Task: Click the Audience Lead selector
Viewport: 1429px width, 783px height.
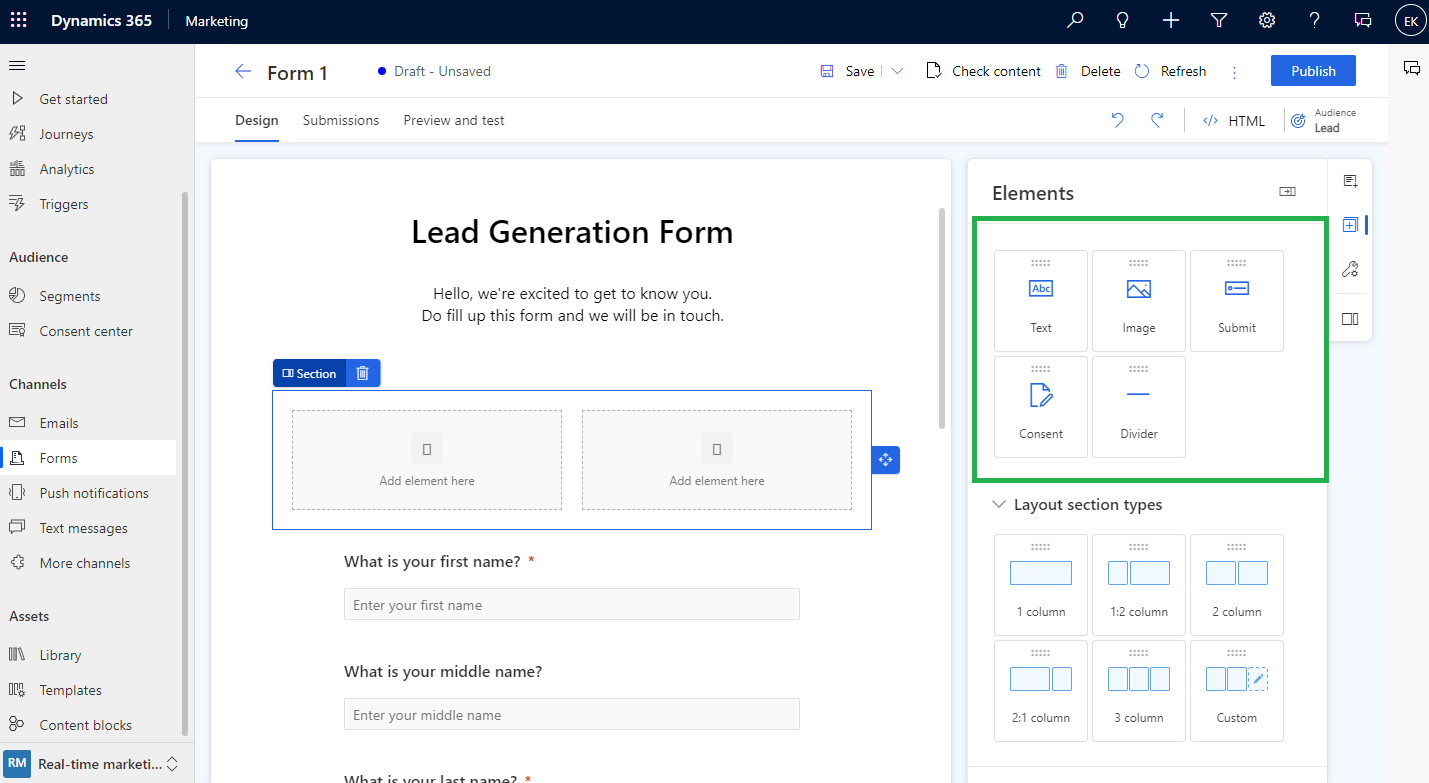Action: pos(1324,120)
